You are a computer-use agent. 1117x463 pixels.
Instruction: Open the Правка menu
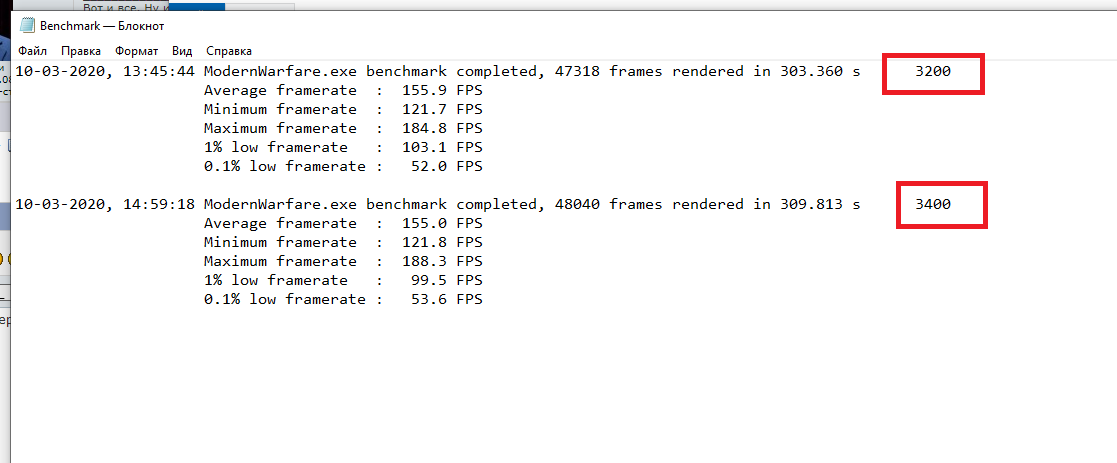tap(80, 51)
